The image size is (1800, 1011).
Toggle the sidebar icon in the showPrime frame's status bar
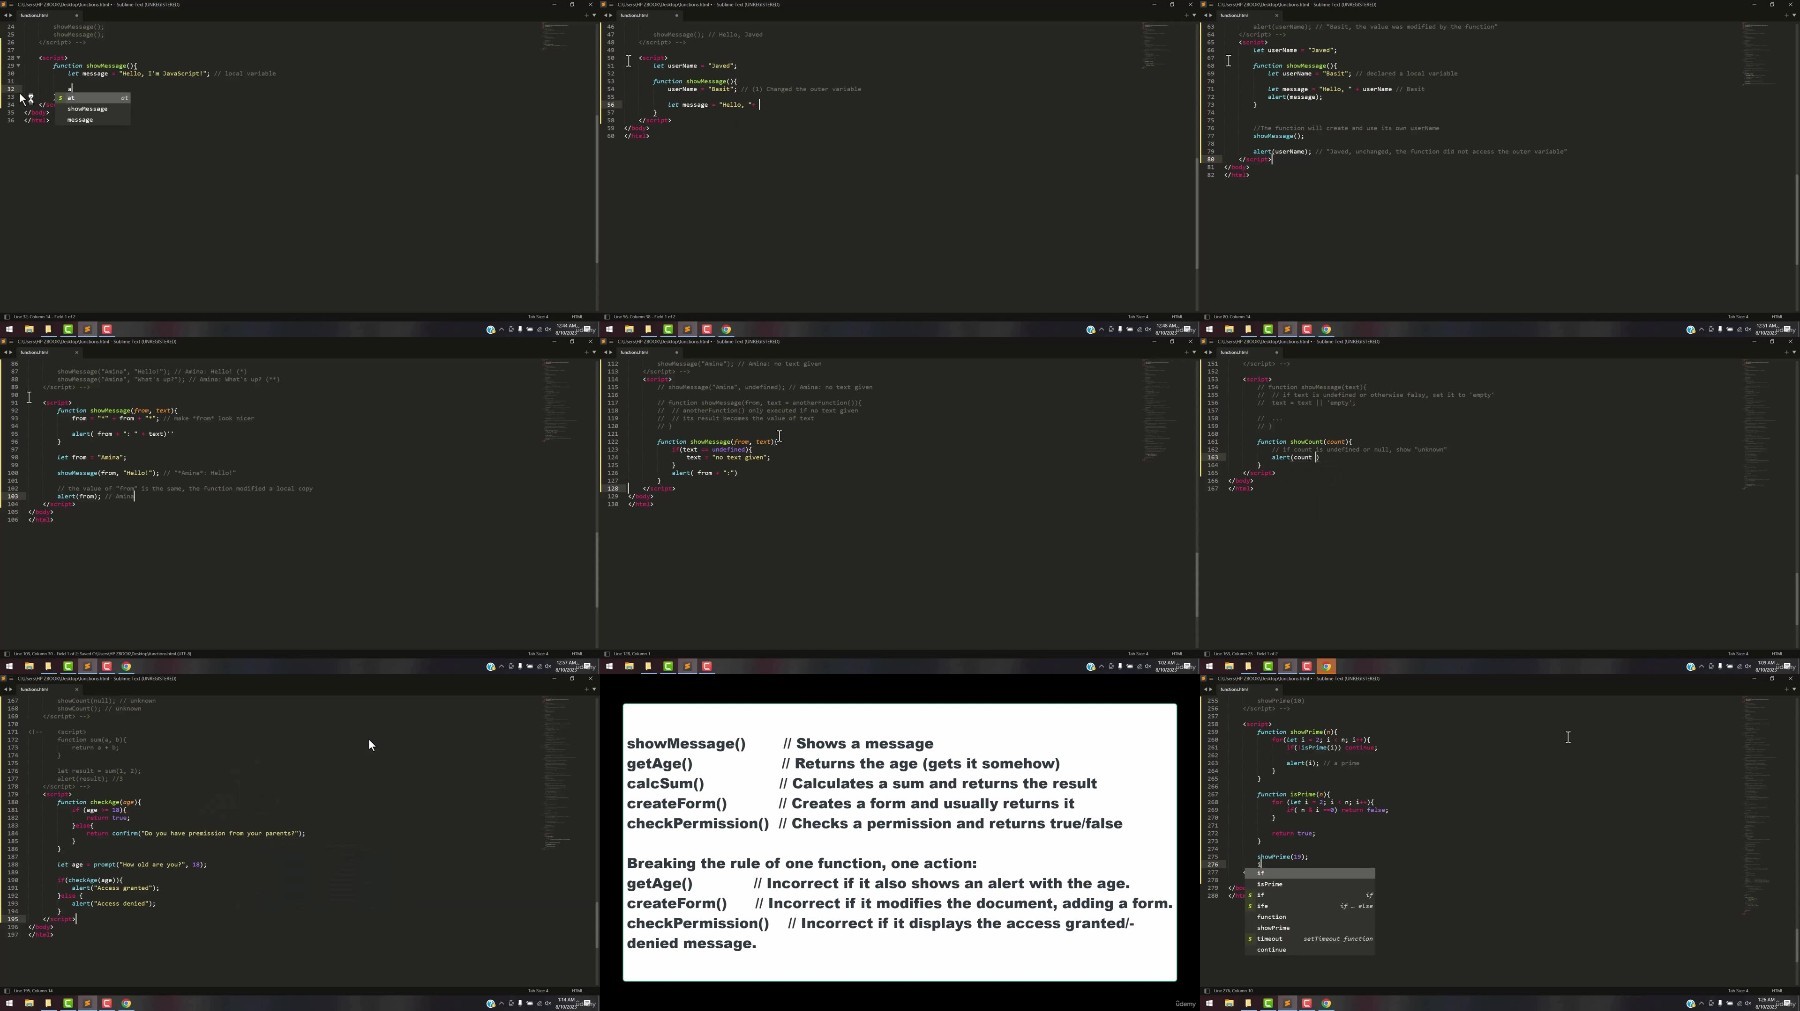click(x=1206, y=991)
